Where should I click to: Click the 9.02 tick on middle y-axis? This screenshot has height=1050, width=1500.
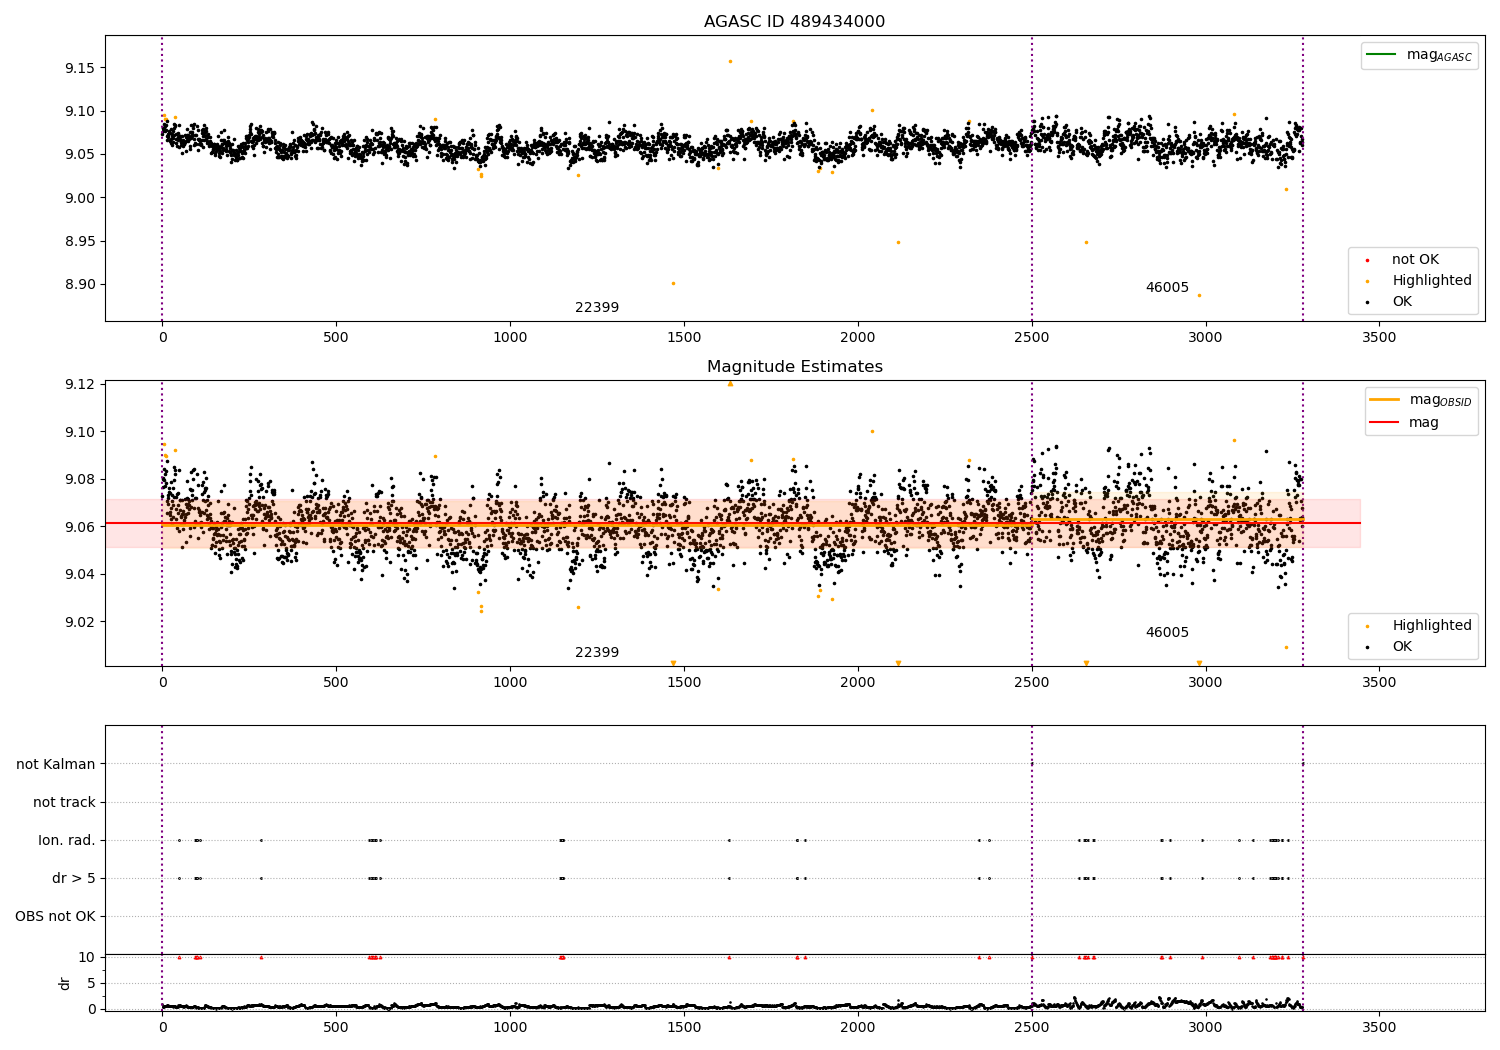tap(80, 622)
